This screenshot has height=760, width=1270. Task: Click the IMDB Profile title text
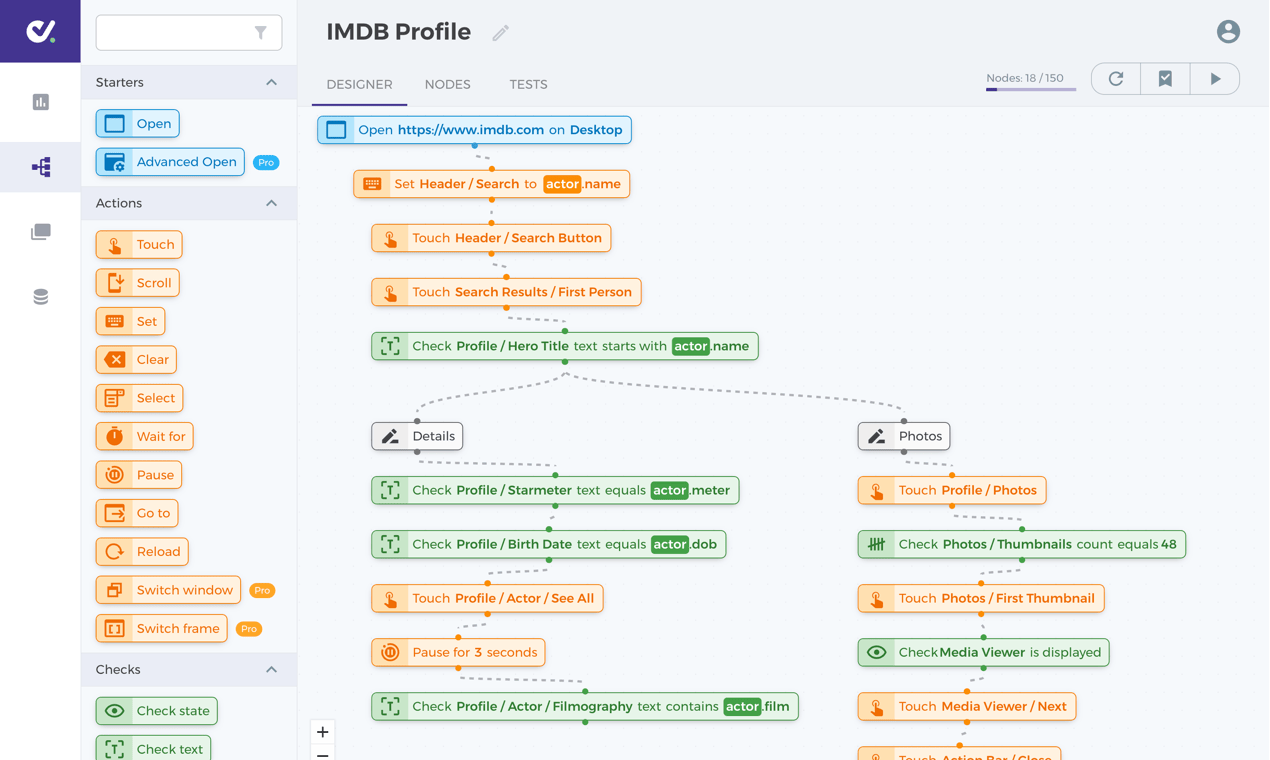399,32
